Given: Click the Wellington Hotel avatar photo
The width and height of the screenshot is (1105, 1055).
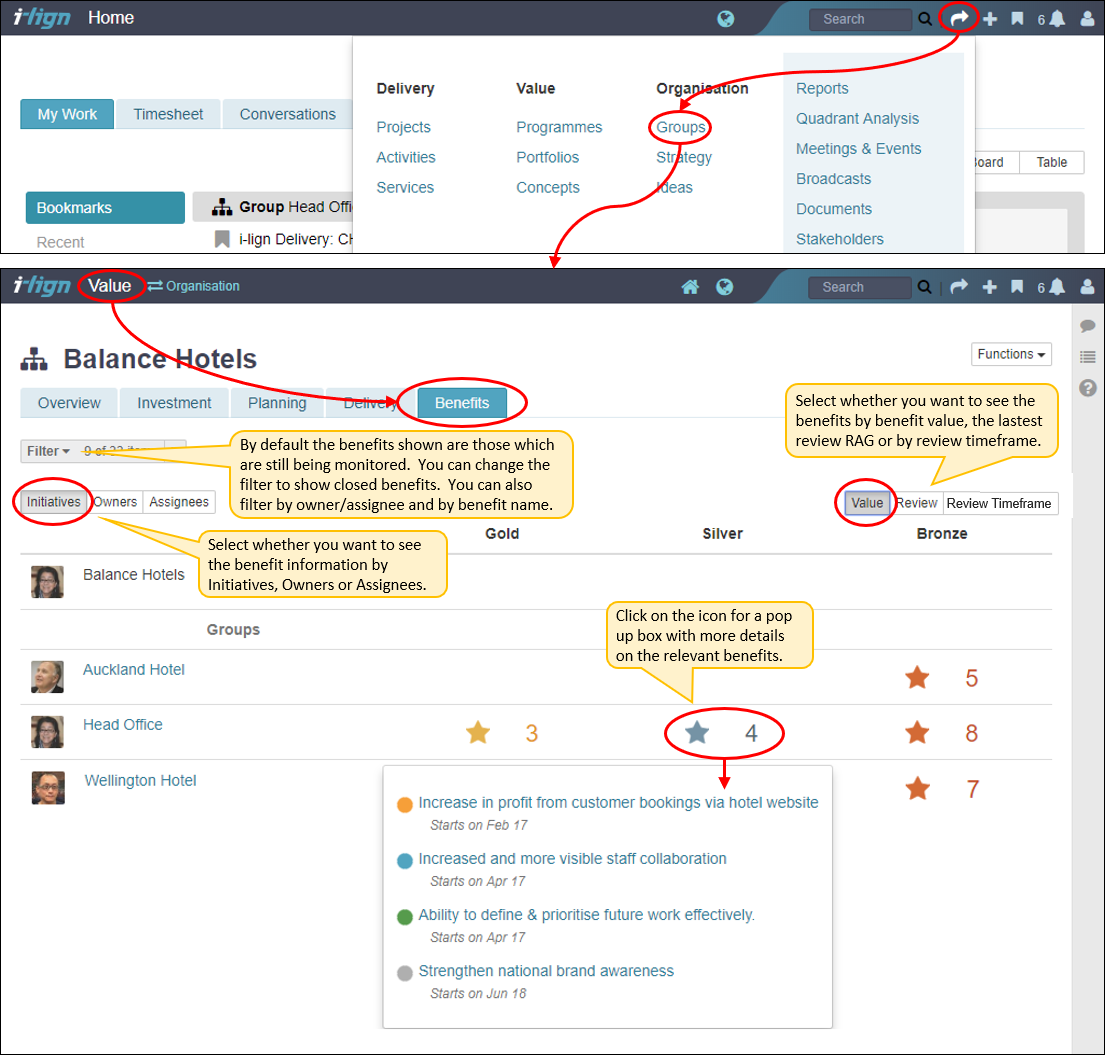Looking at the screenshot, I should click(48, 788).
